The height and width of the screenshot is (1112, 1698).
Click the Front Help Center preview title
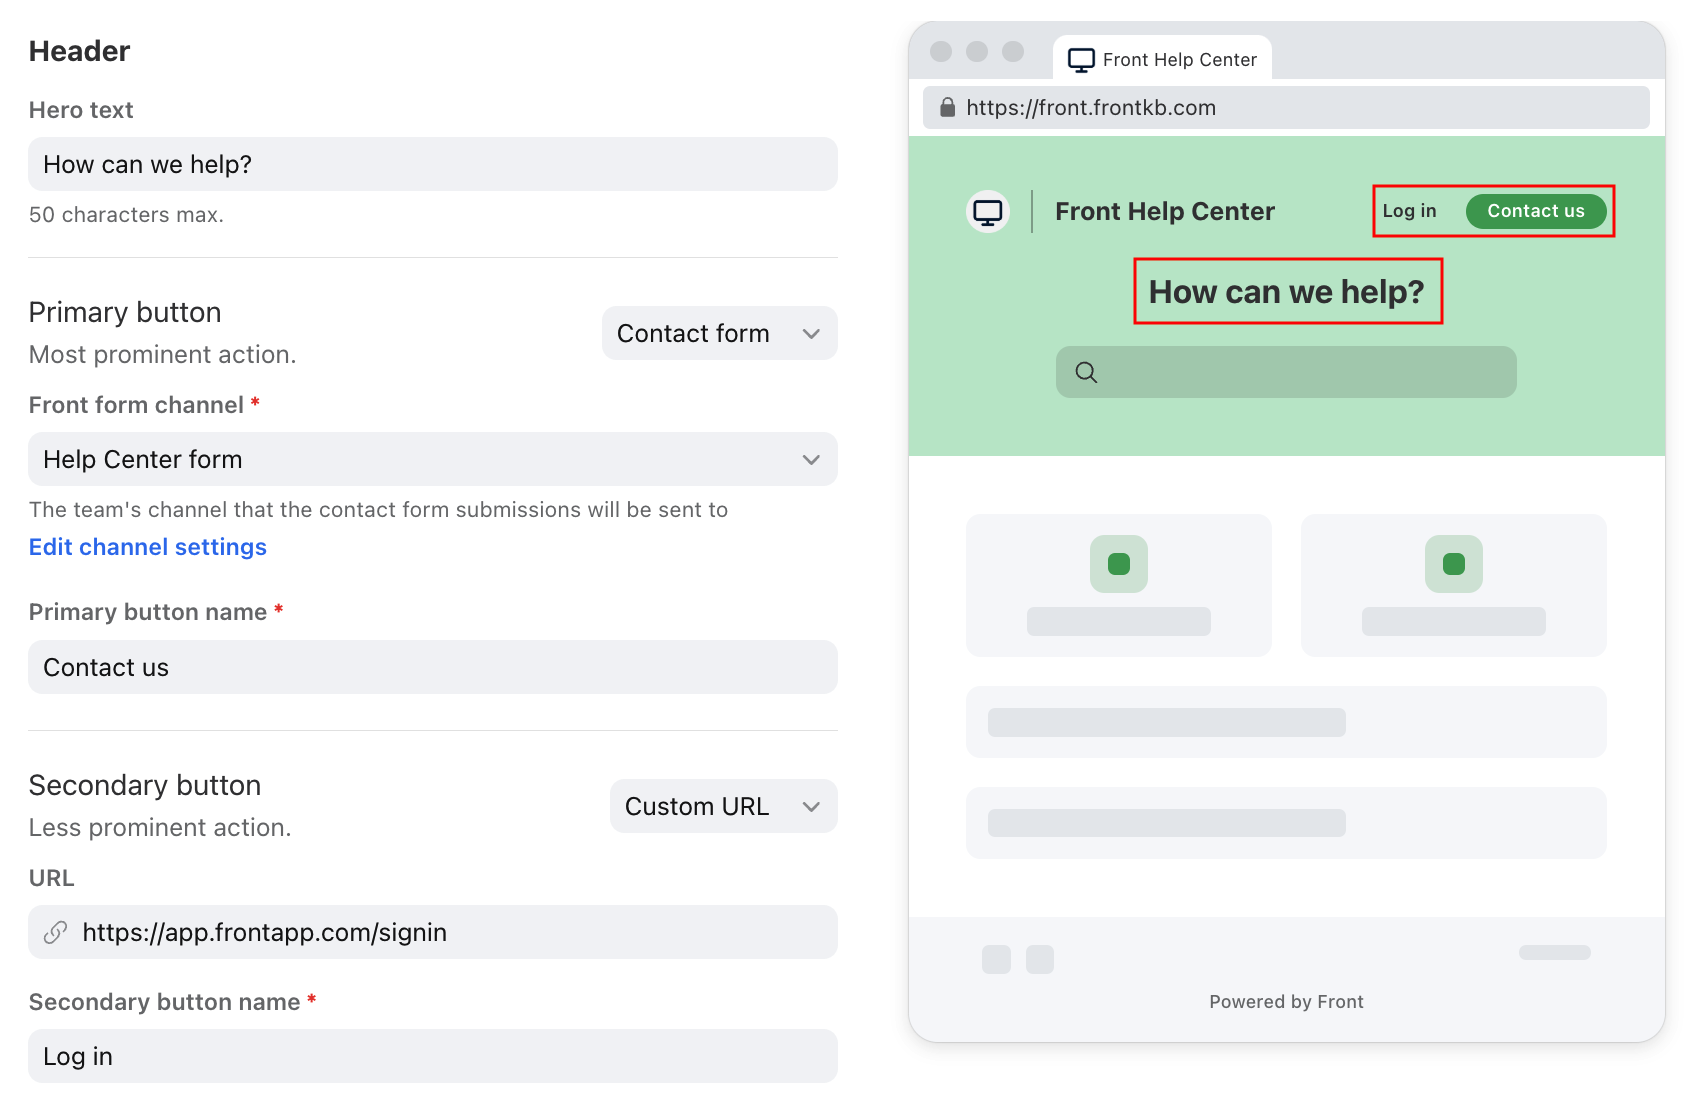1165,211
